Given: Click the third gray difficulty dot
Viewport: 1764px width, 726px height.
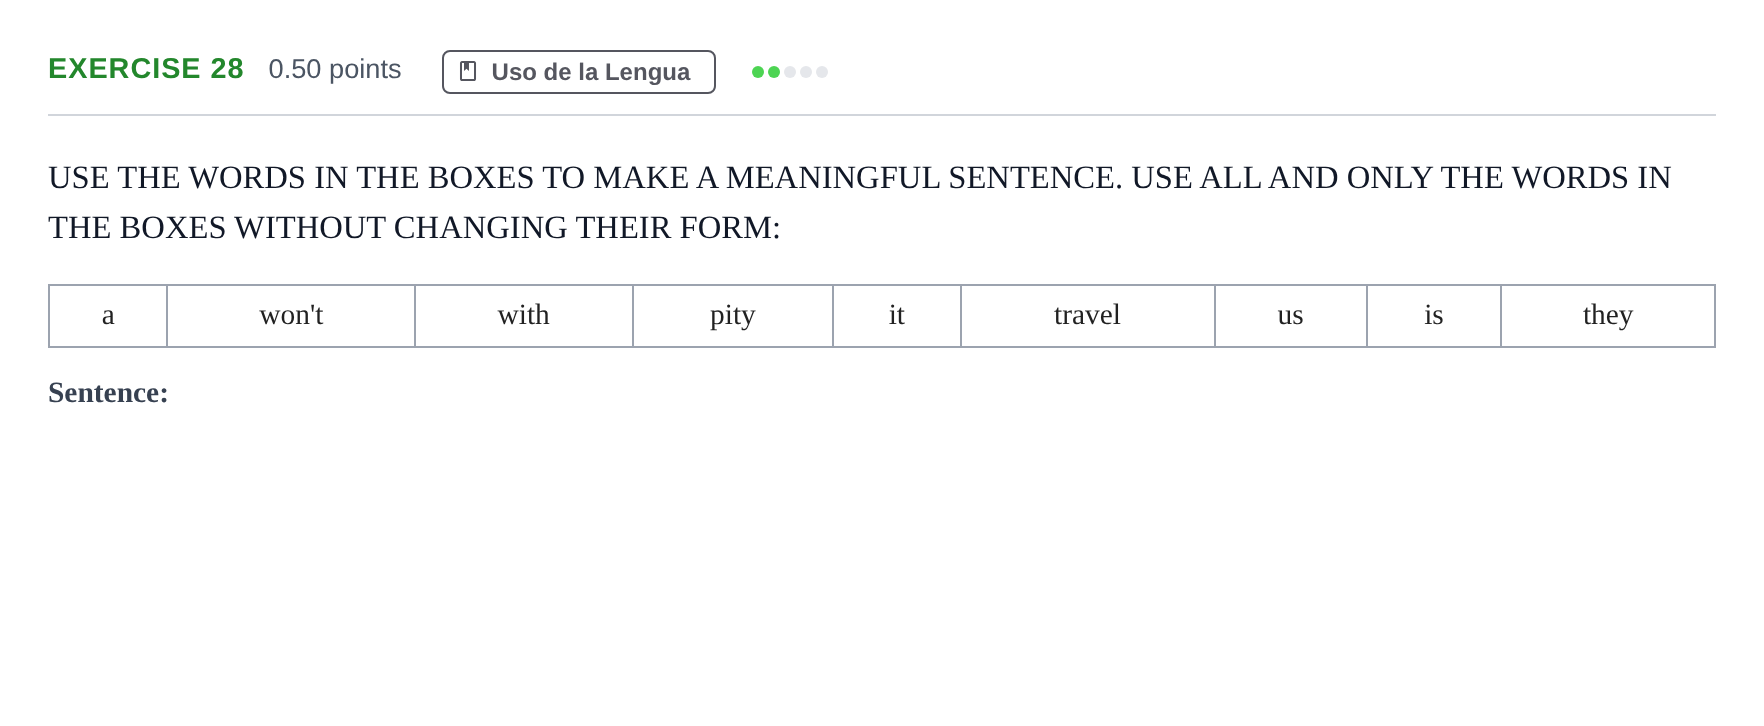Looking at the screenshot, I should [x=790, y=72].
